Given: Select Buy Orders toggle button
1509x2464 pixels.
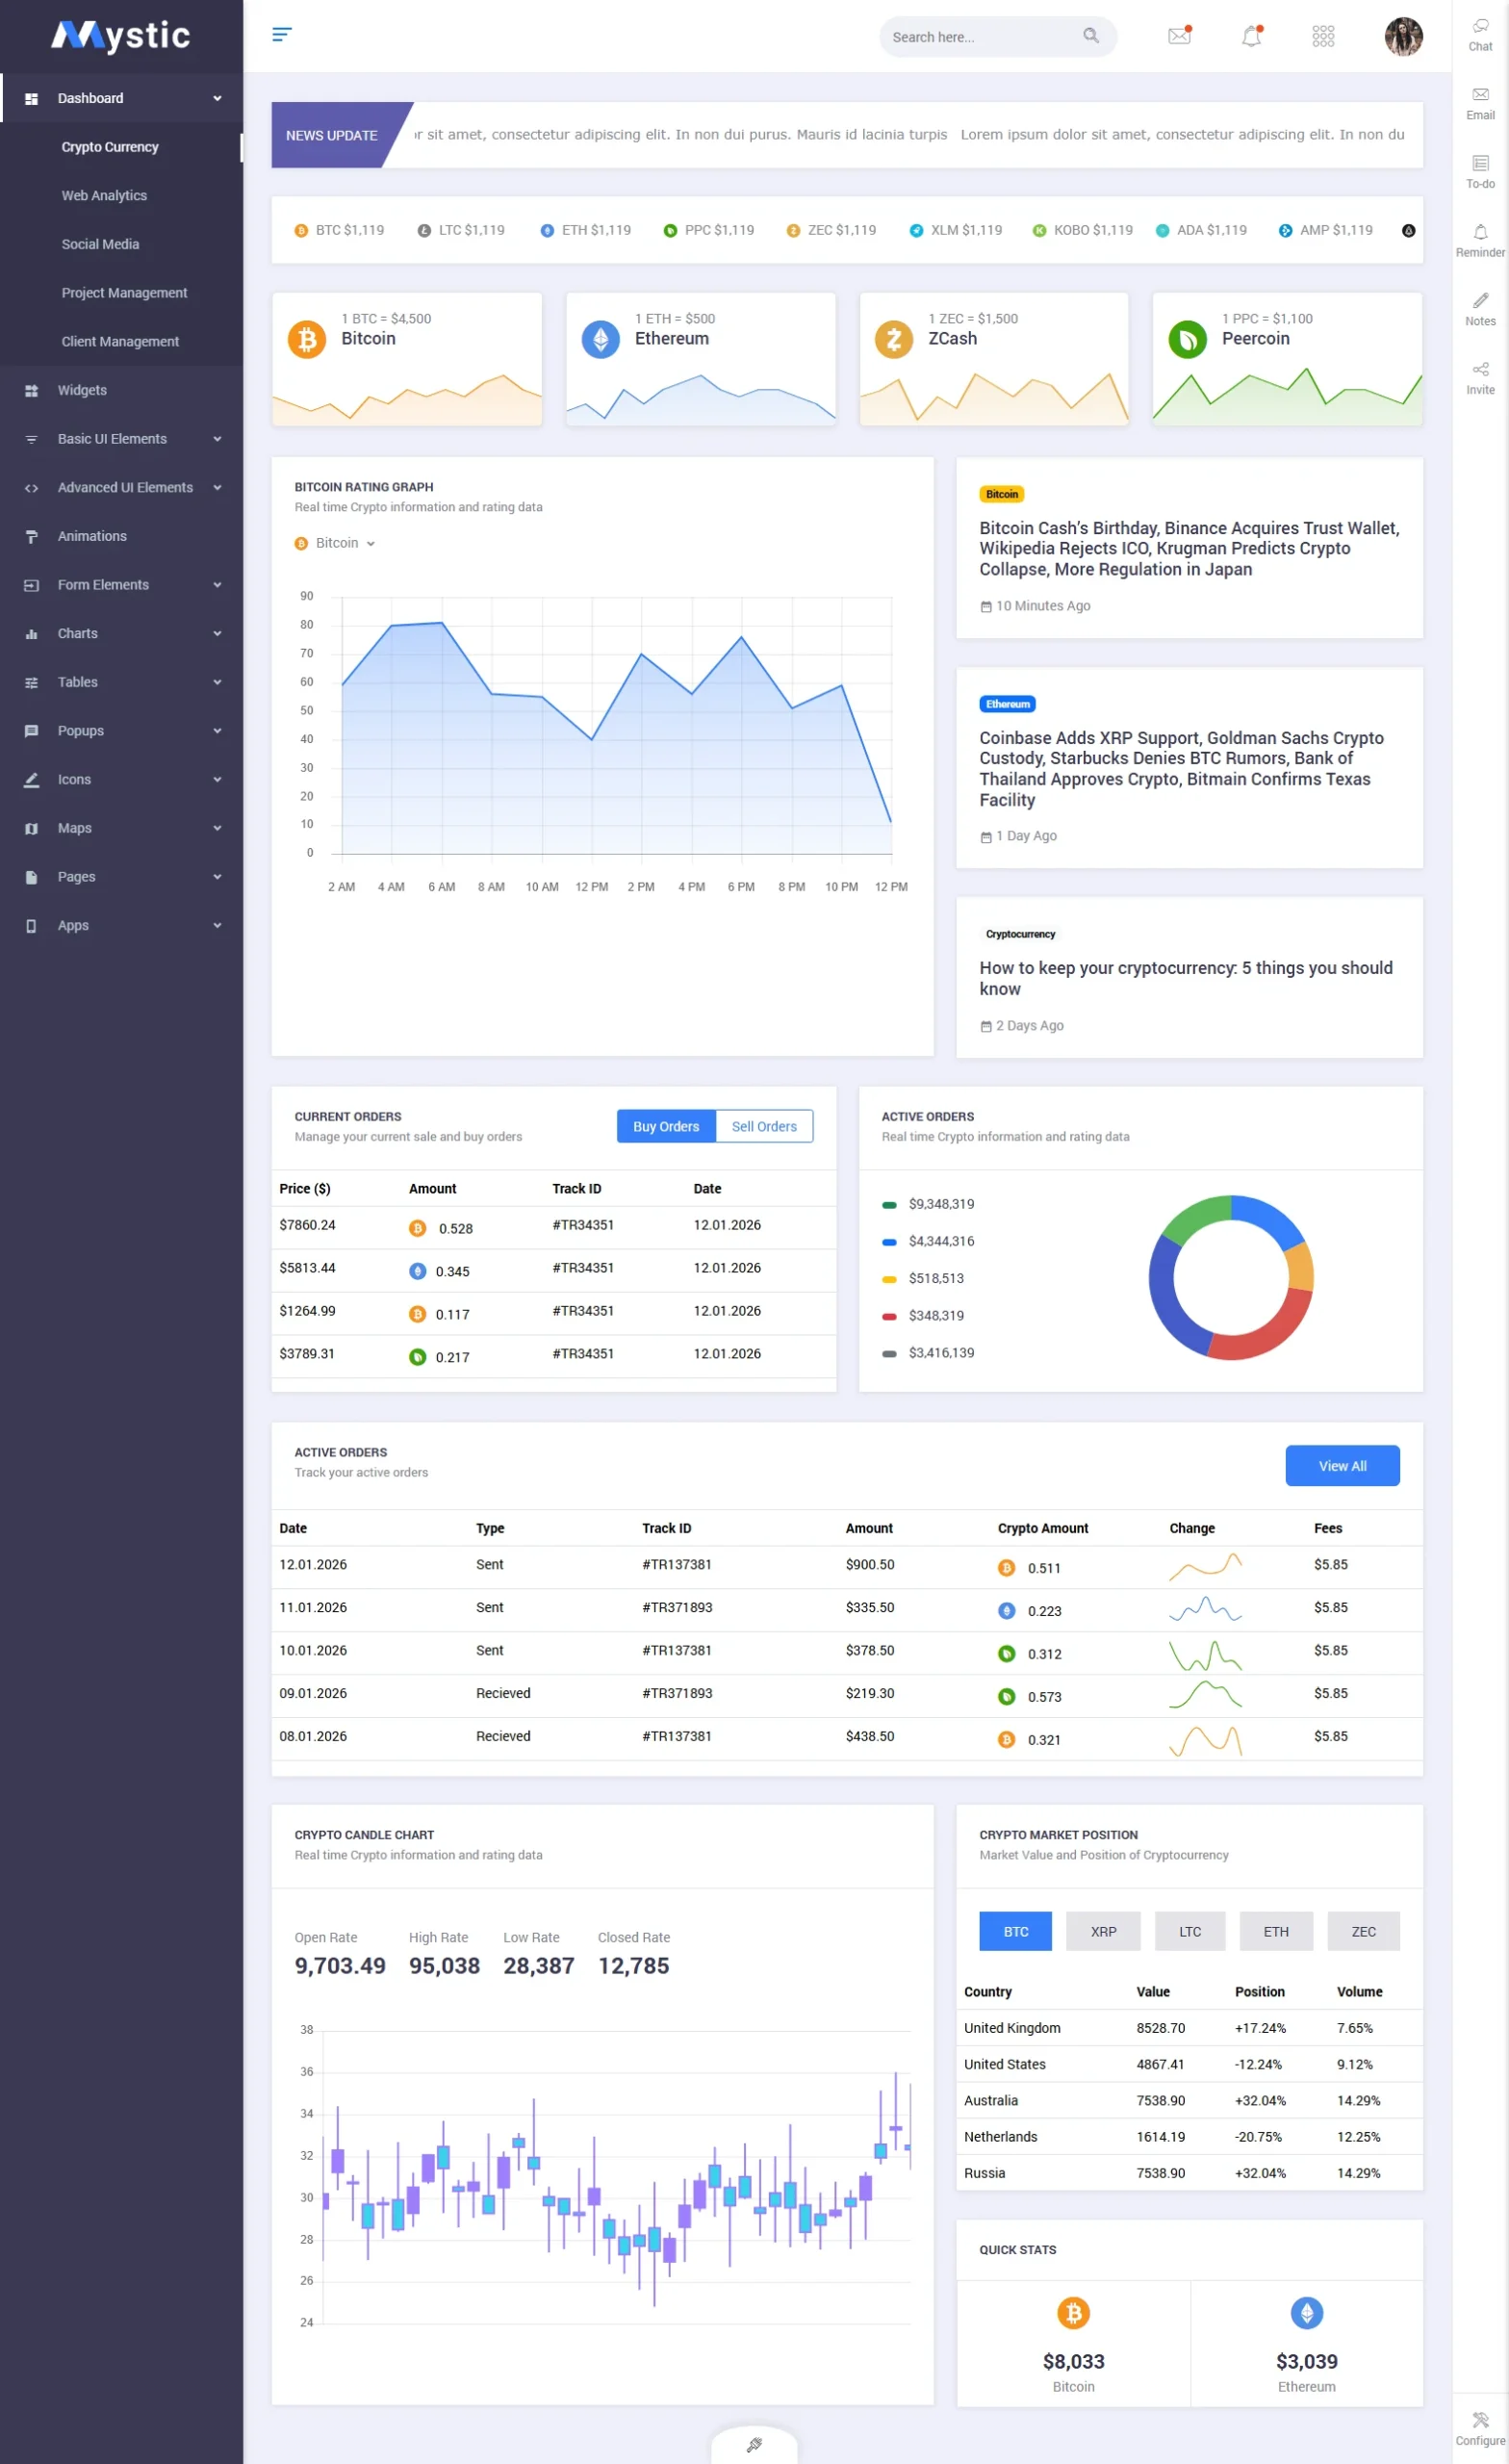Looking at the screenshot, I should (x=666, y=1126).
